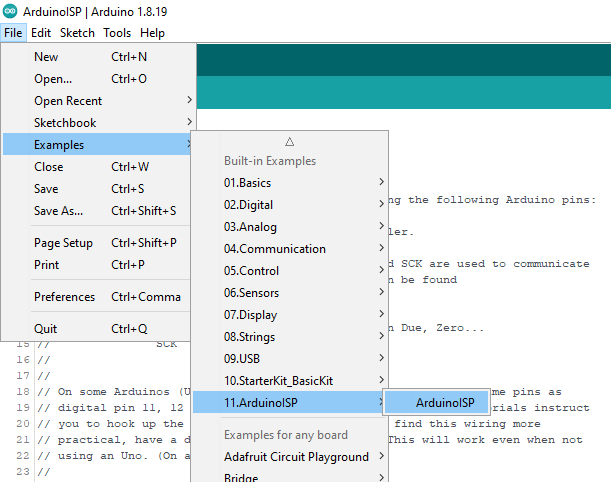Click line number 23 in the editor
The height and width of the screenshot is (482, 611).
(x=23, y=472)
